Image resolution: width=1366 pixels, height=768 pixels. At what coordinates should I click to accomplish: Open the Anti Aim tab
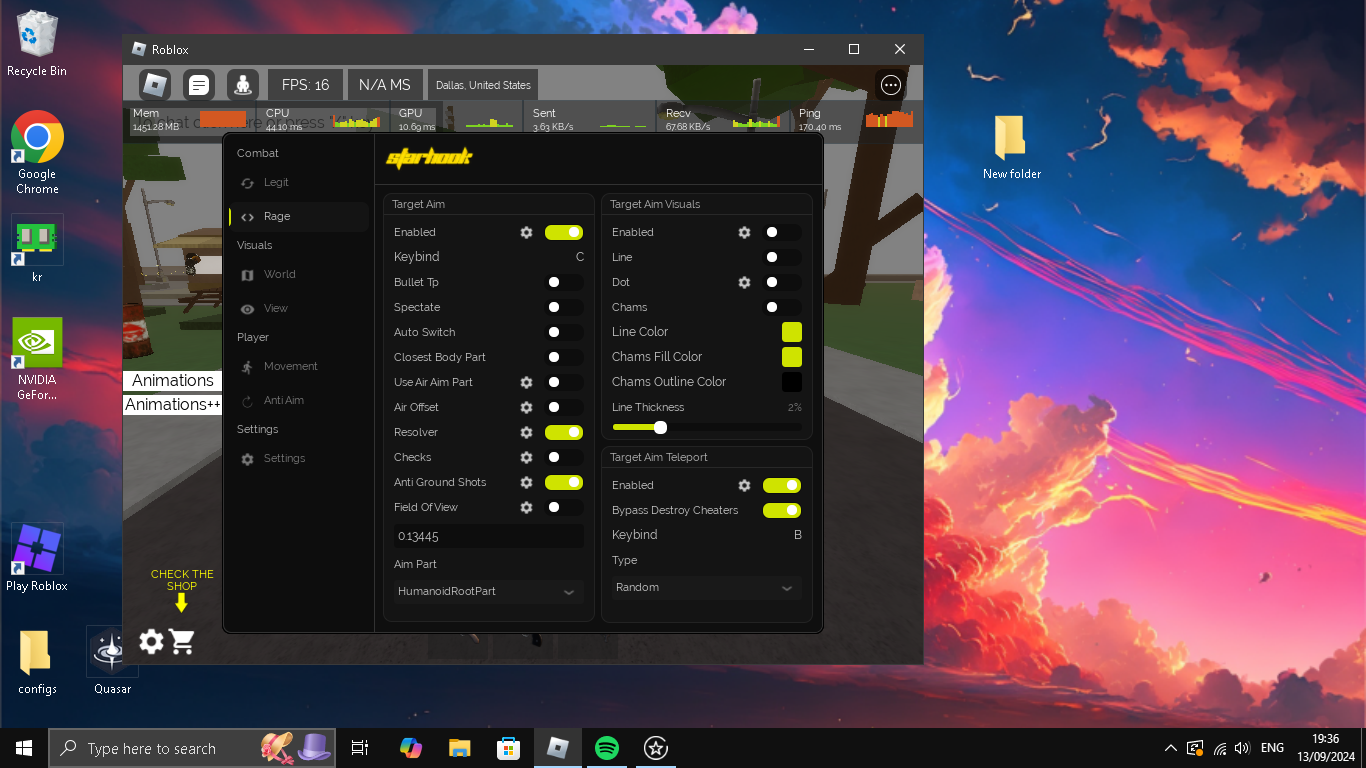(299, 400)
